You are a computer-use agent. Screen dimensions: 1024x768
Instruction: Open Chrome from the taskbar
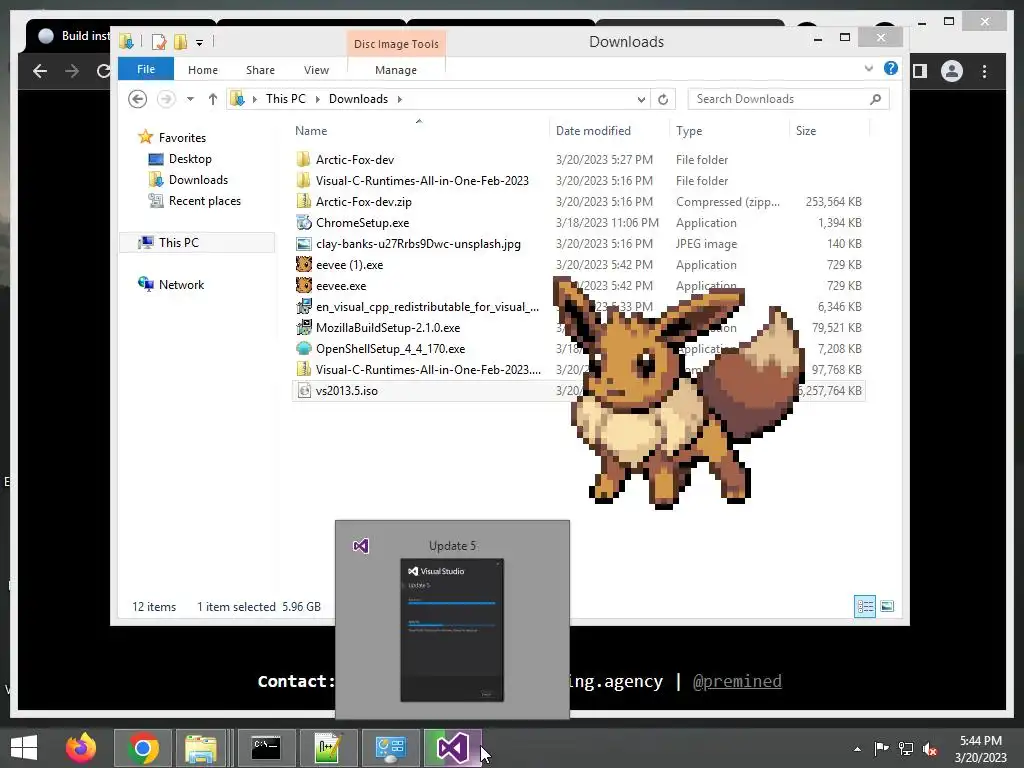click(143, 748)
